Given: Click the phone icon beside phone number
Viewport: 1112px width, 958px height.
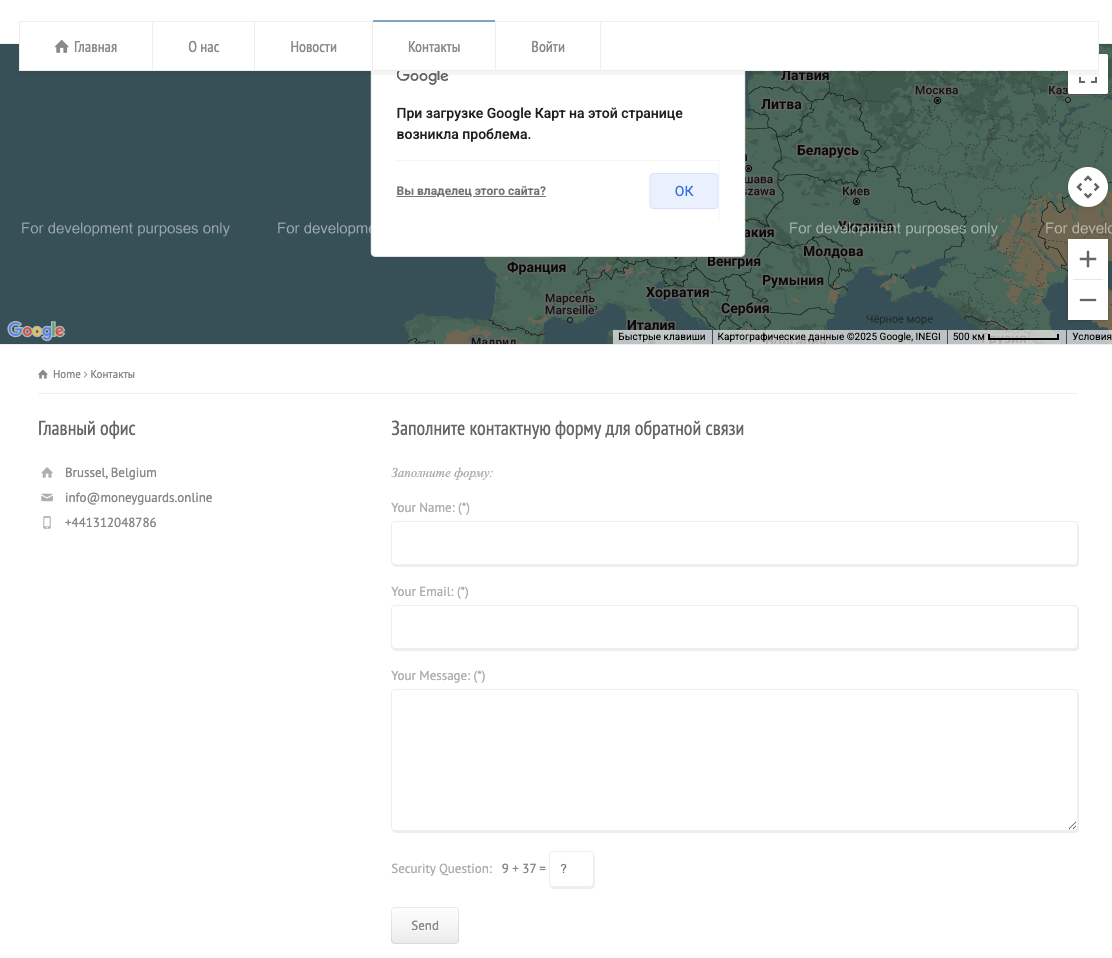Looking at the screenshot, I should click(x=47, y=523).
